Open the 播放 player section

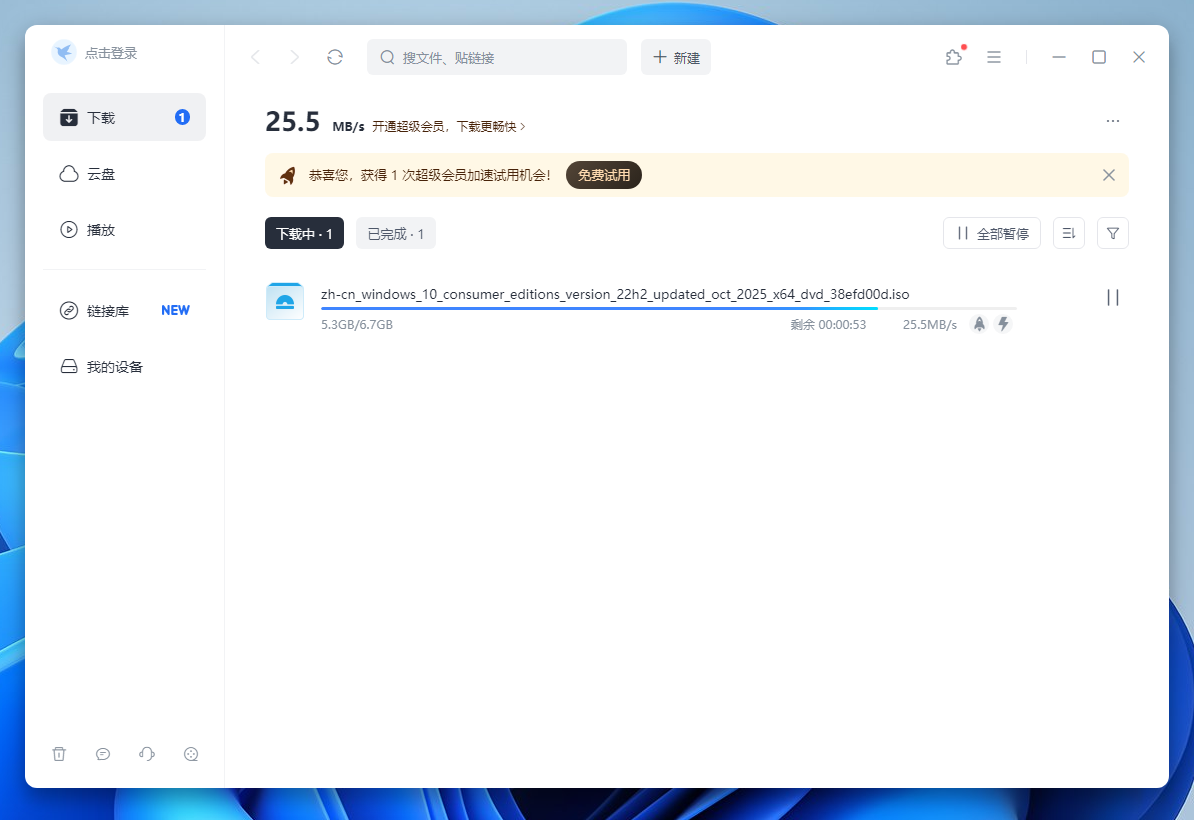point(124,229)
